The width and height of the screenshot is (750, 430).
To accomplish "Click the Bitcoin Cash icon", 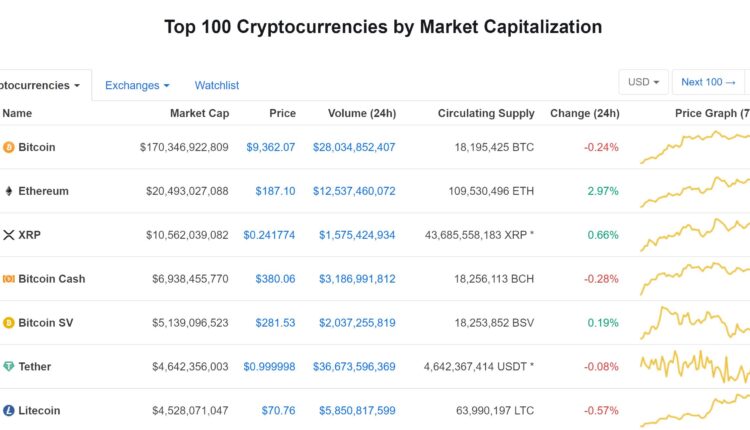I will click(x=9, y=279).
